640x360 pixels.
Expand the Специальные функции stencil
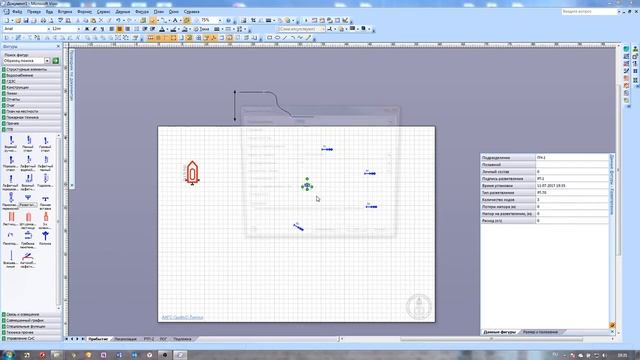pyautogui.click(x=31, y=327)
